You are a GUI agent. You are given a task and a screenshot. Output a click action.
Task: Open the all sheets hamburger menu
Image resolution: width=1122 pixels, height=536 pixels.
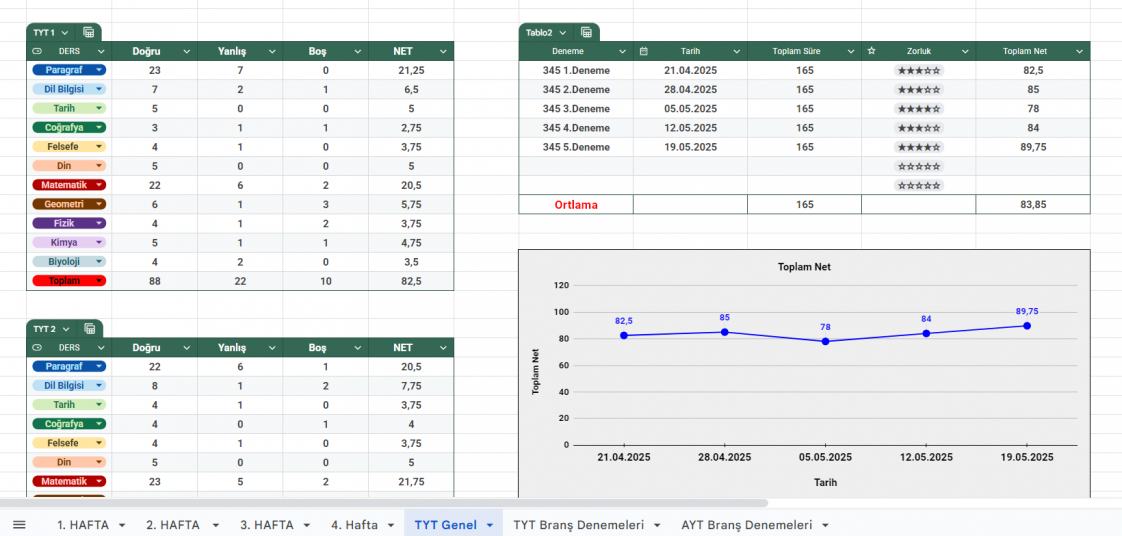[19, 525]
